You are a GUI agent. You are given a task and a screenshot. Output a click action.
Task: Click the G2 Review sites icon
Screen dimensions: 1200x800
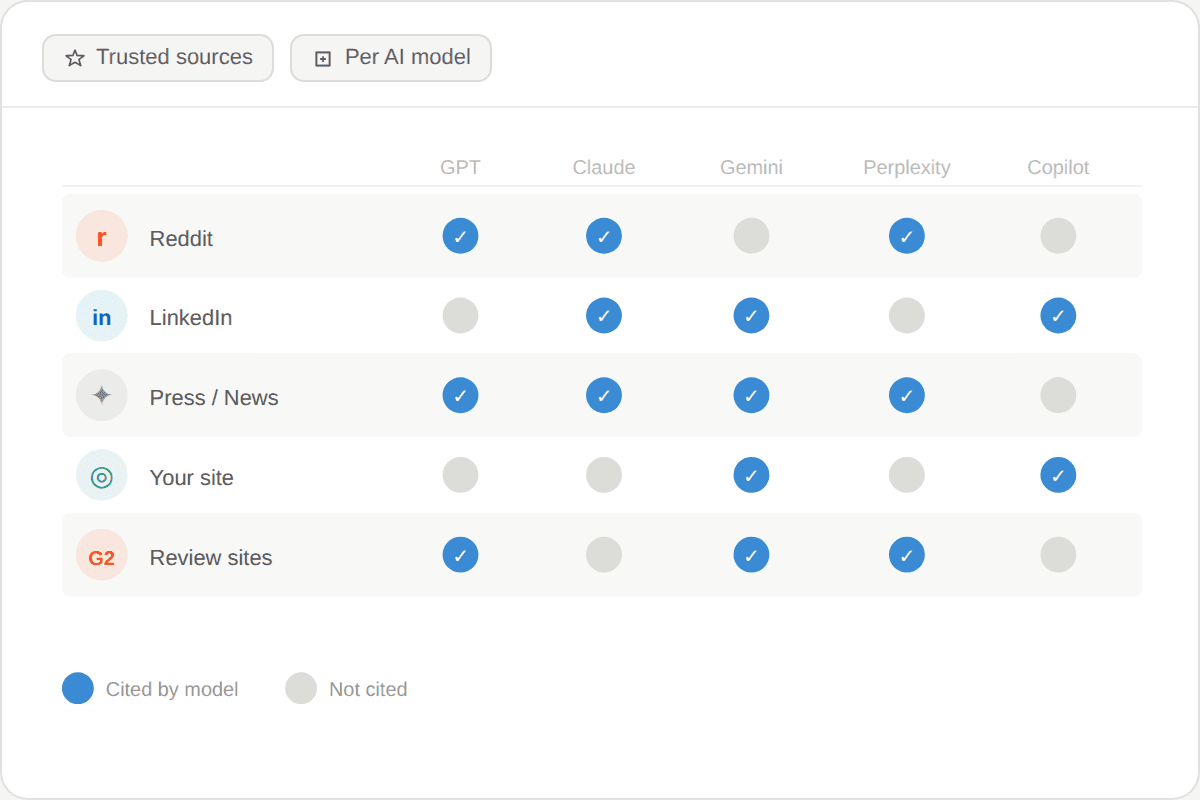[x=102, y=556]
